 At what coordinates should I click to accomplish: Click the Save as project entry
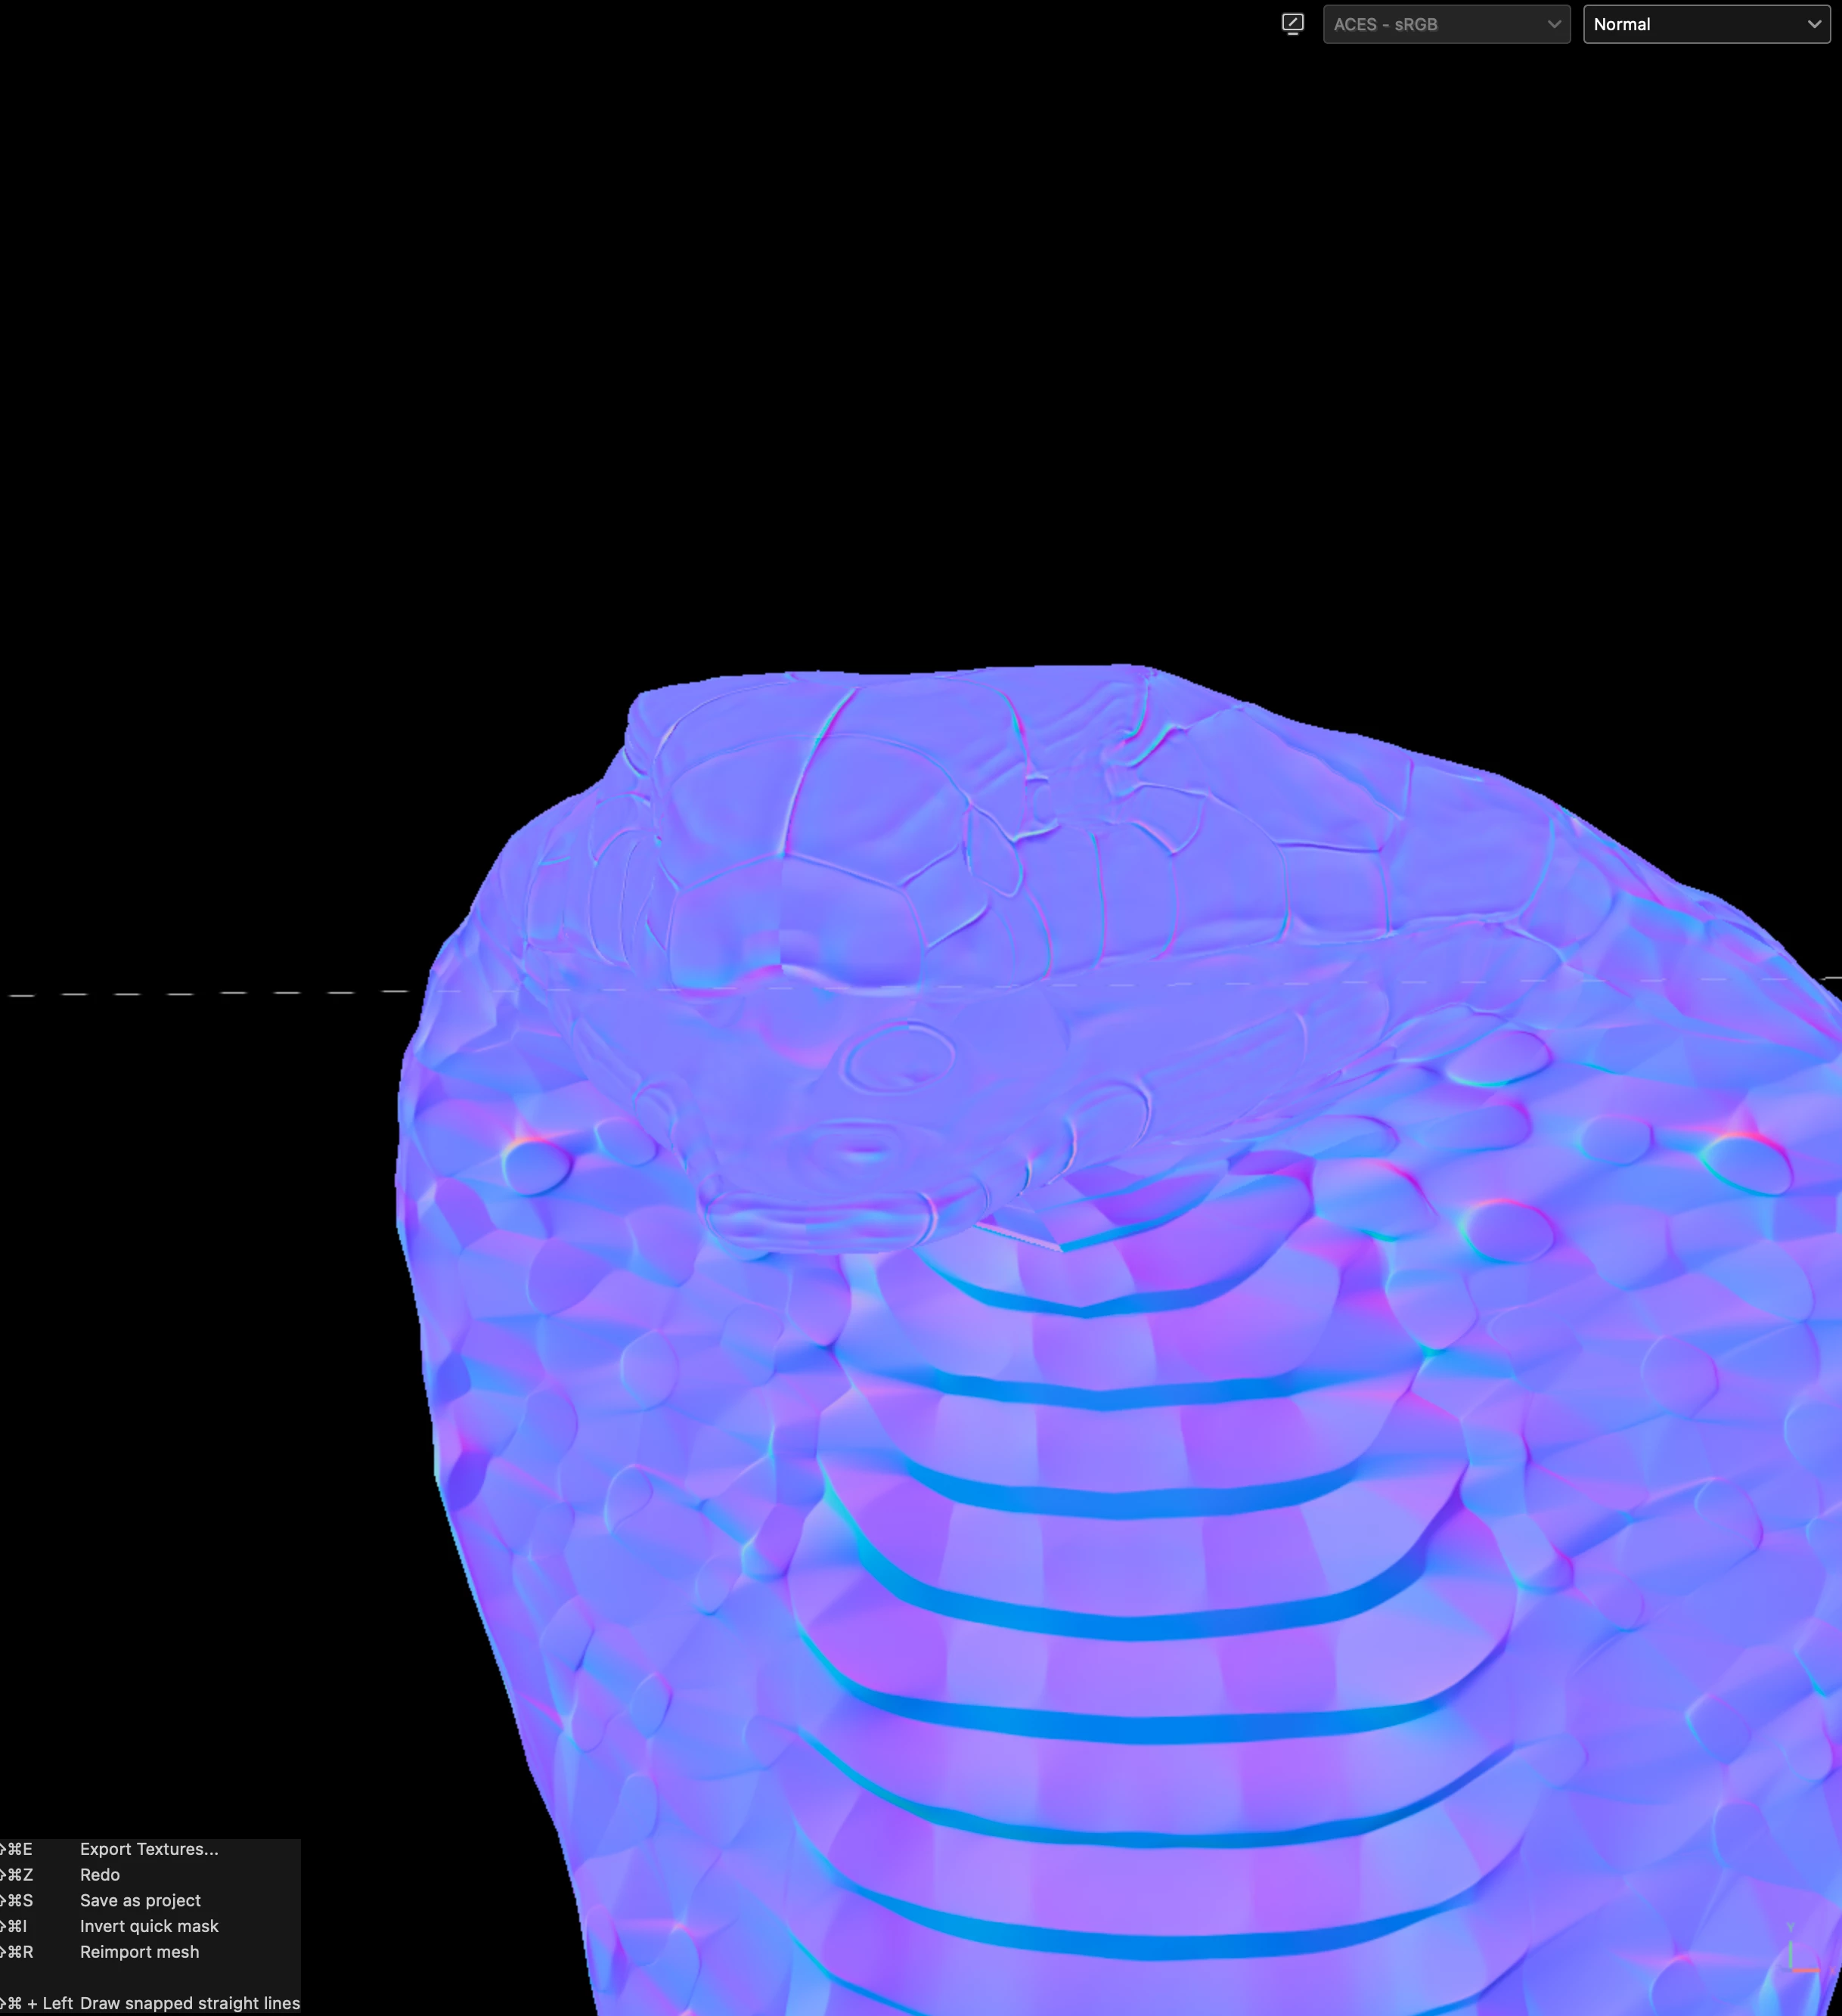pos(140,1900)
